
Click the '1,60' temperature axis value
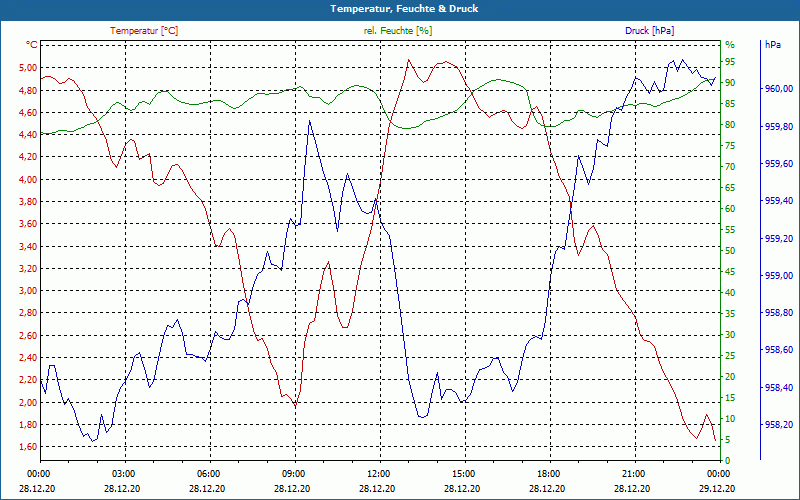pyautogui.click(x=29, y=447)
